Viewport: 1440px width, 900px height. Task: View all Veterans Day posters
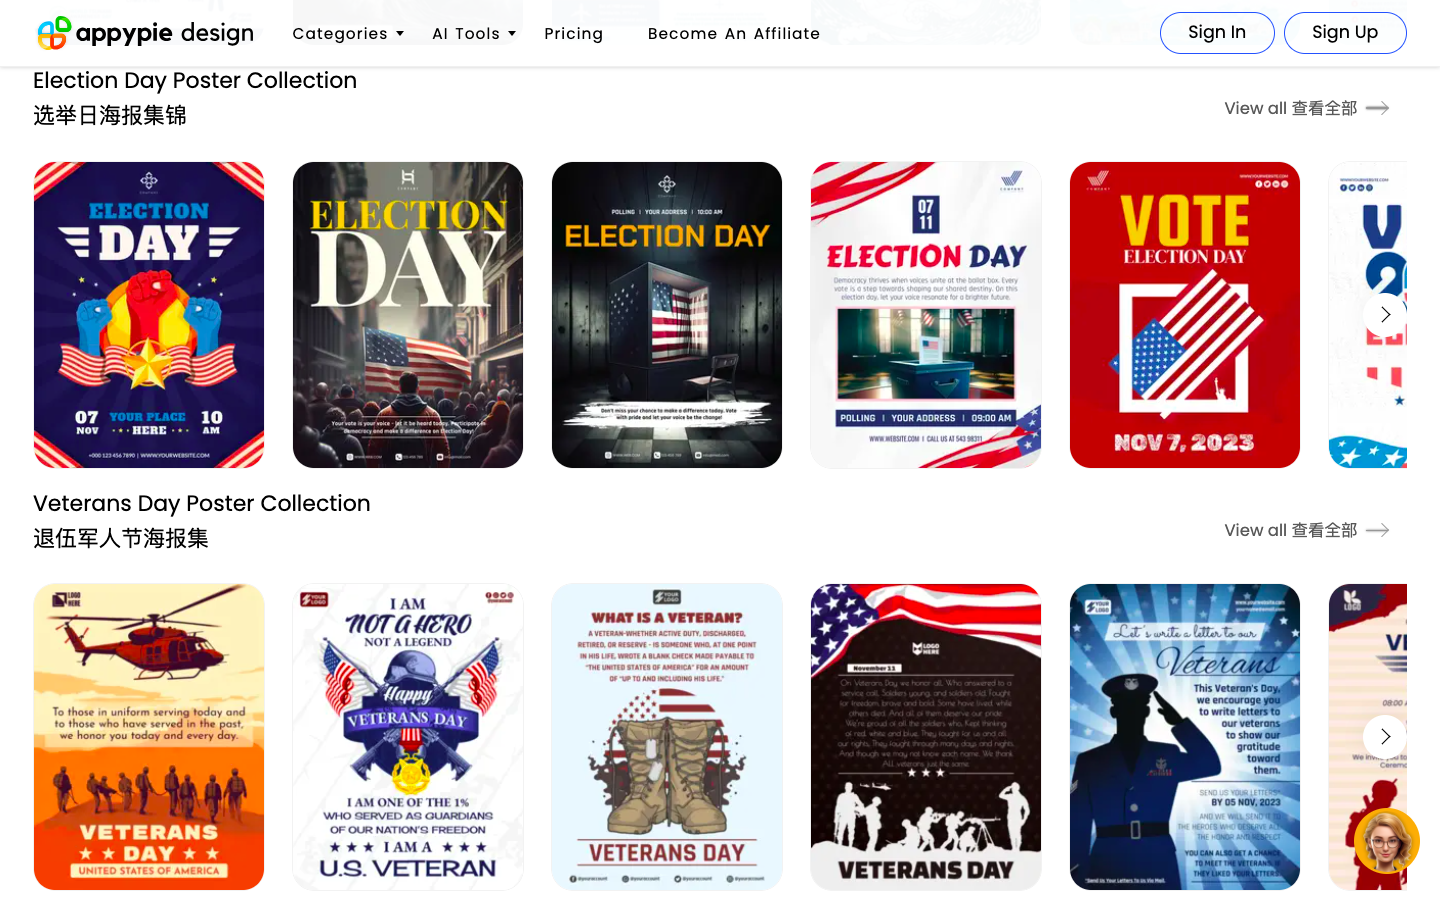pyautogui.click(x=1291, y=530)
